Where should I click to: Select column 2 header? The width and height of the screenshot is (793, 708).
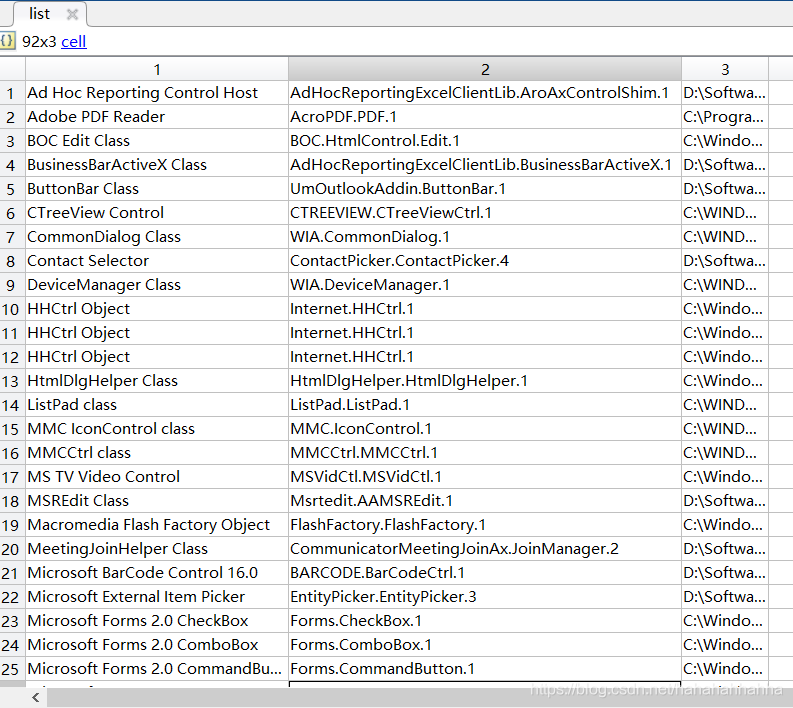[x=485, y=69]
